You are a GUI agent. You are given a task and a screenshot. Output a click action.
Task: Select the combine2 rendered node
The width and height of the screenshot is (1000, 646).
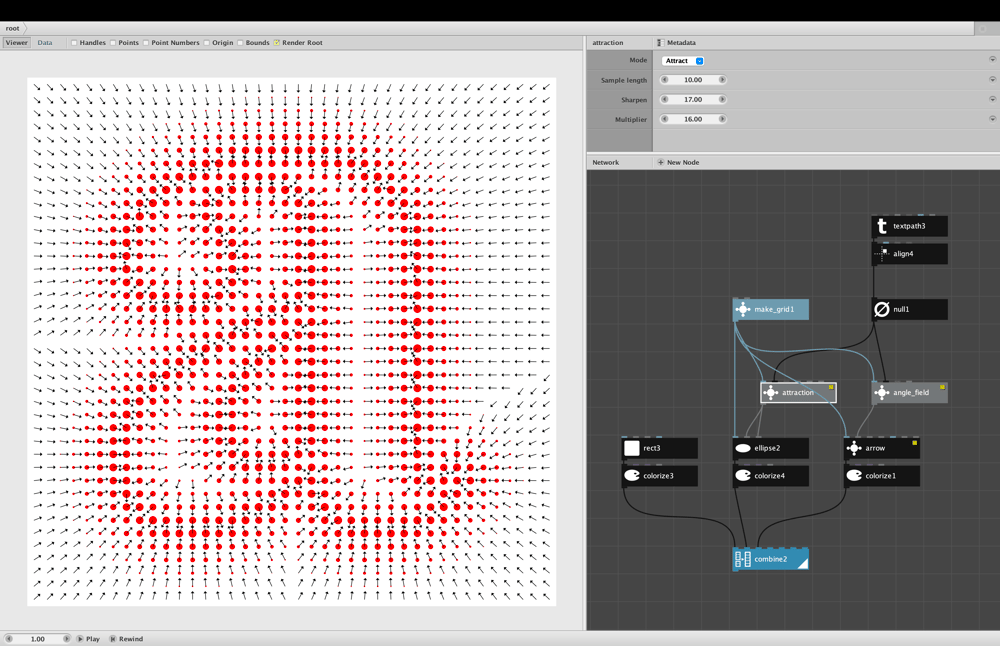point(770,559)
